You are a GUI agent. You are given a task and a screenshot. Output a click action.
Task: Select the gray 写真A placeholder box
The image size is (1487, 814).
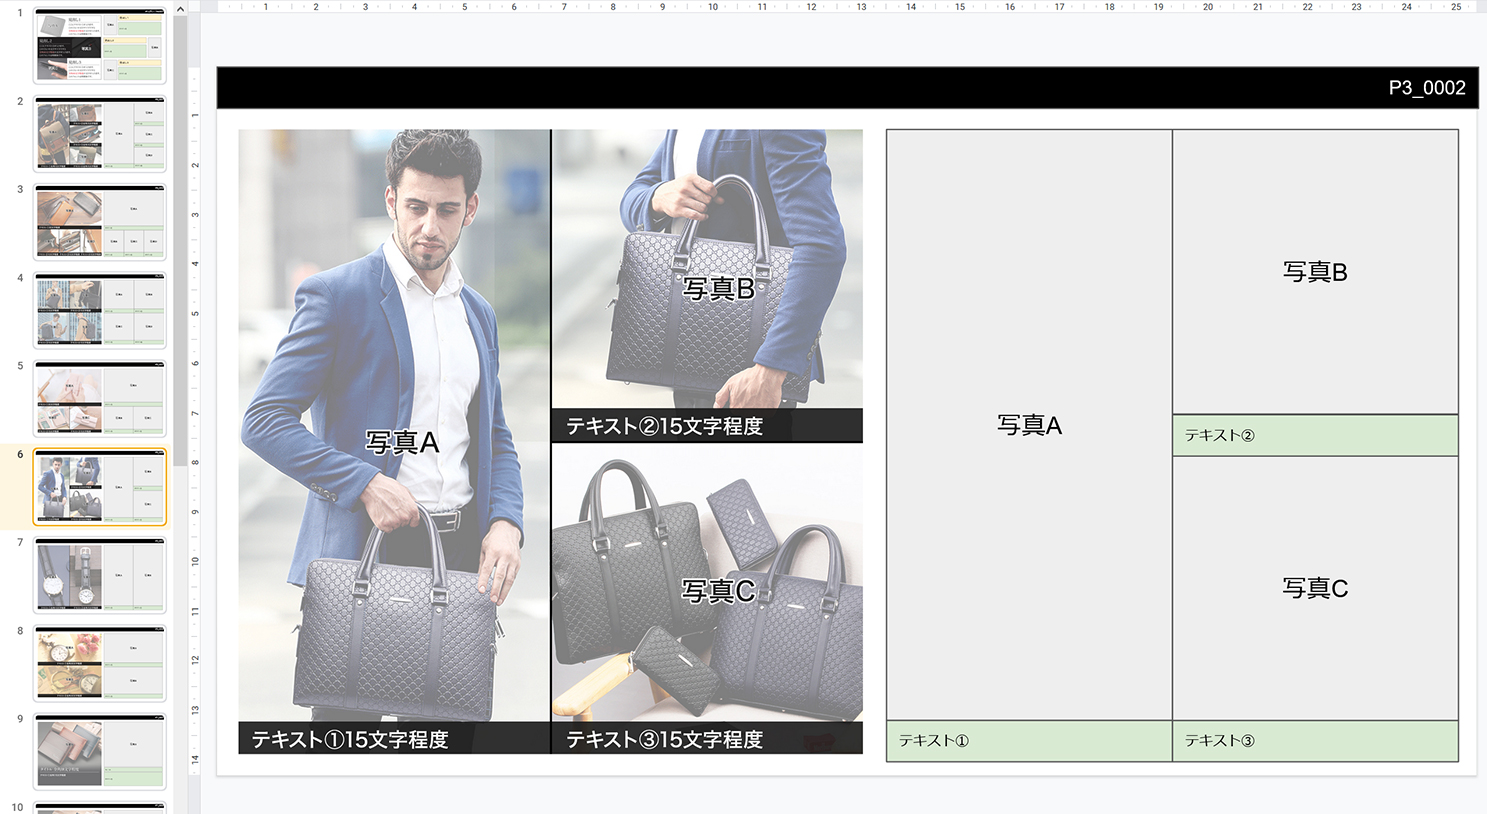click(x=1029, y=425)
